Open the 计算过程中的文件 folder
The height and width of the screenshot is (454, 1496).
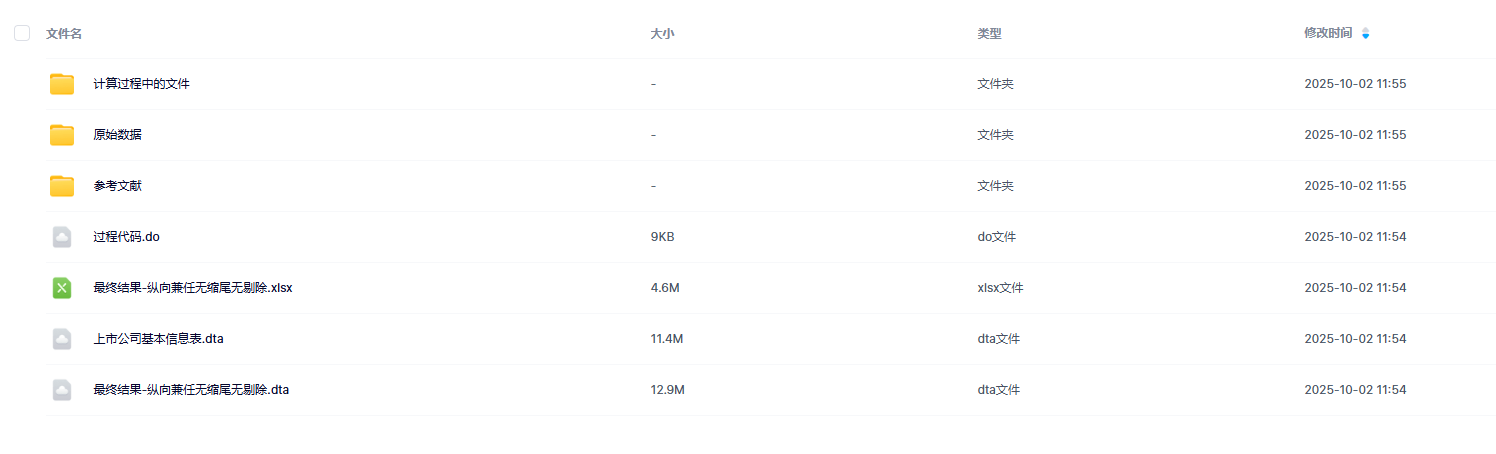[141, 84]
